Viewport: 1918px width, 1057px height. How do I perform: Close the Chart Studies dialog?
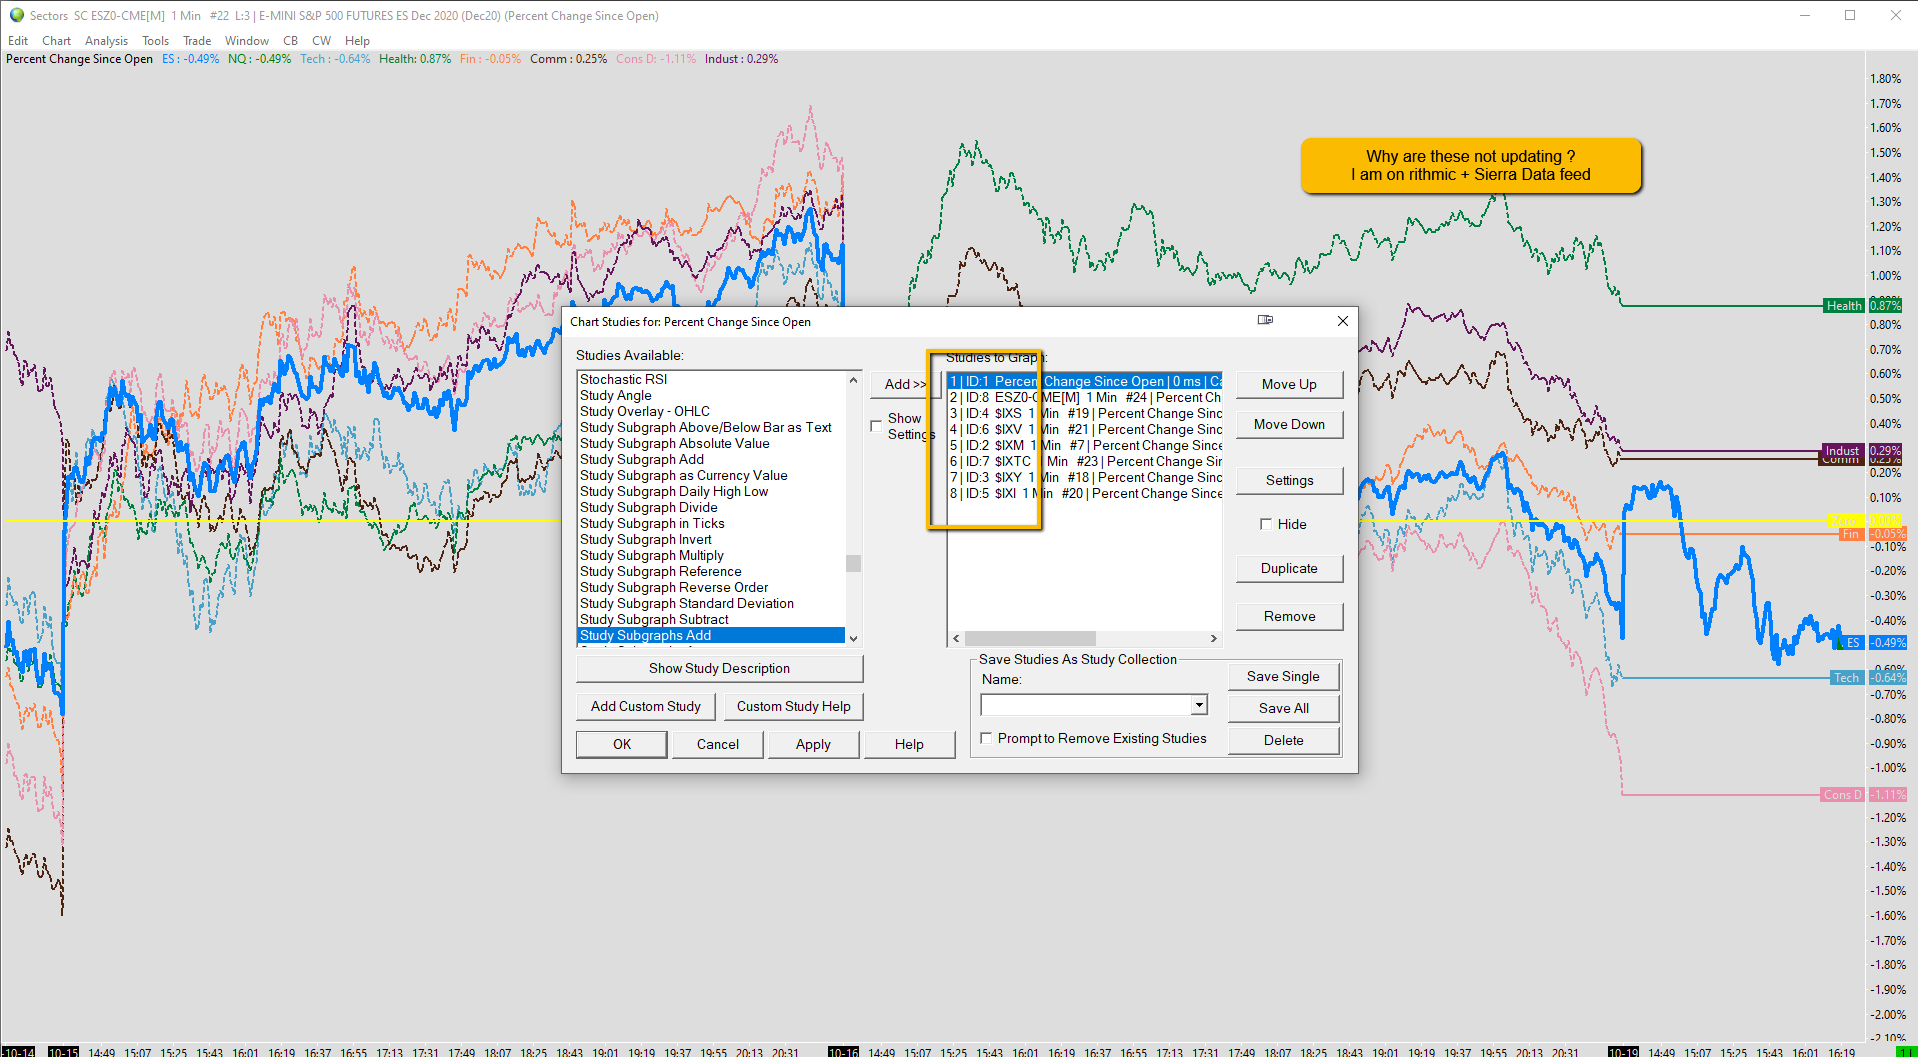click(1343, 321)
